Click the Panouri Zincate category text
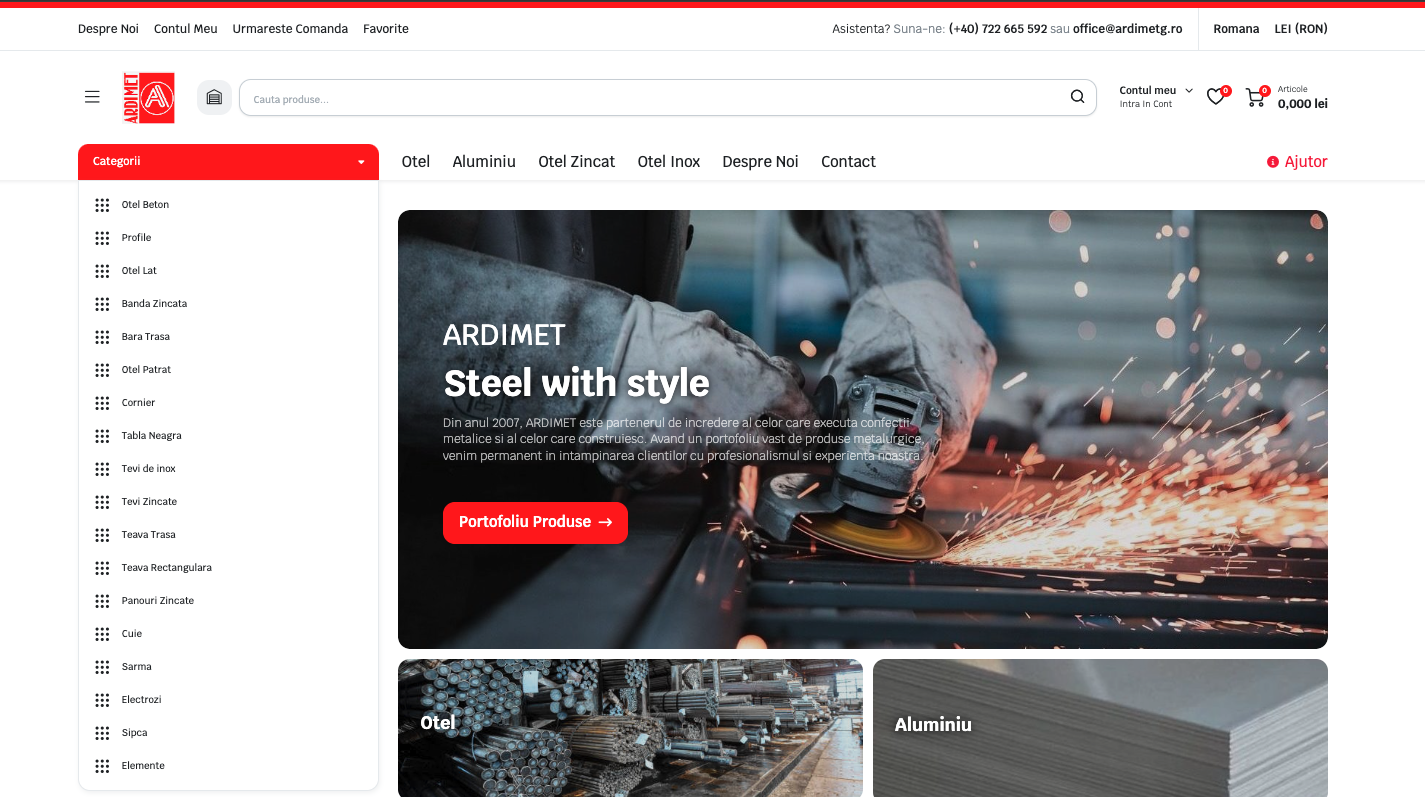This screenshot has width=1425, height=797. pos(158,601)
